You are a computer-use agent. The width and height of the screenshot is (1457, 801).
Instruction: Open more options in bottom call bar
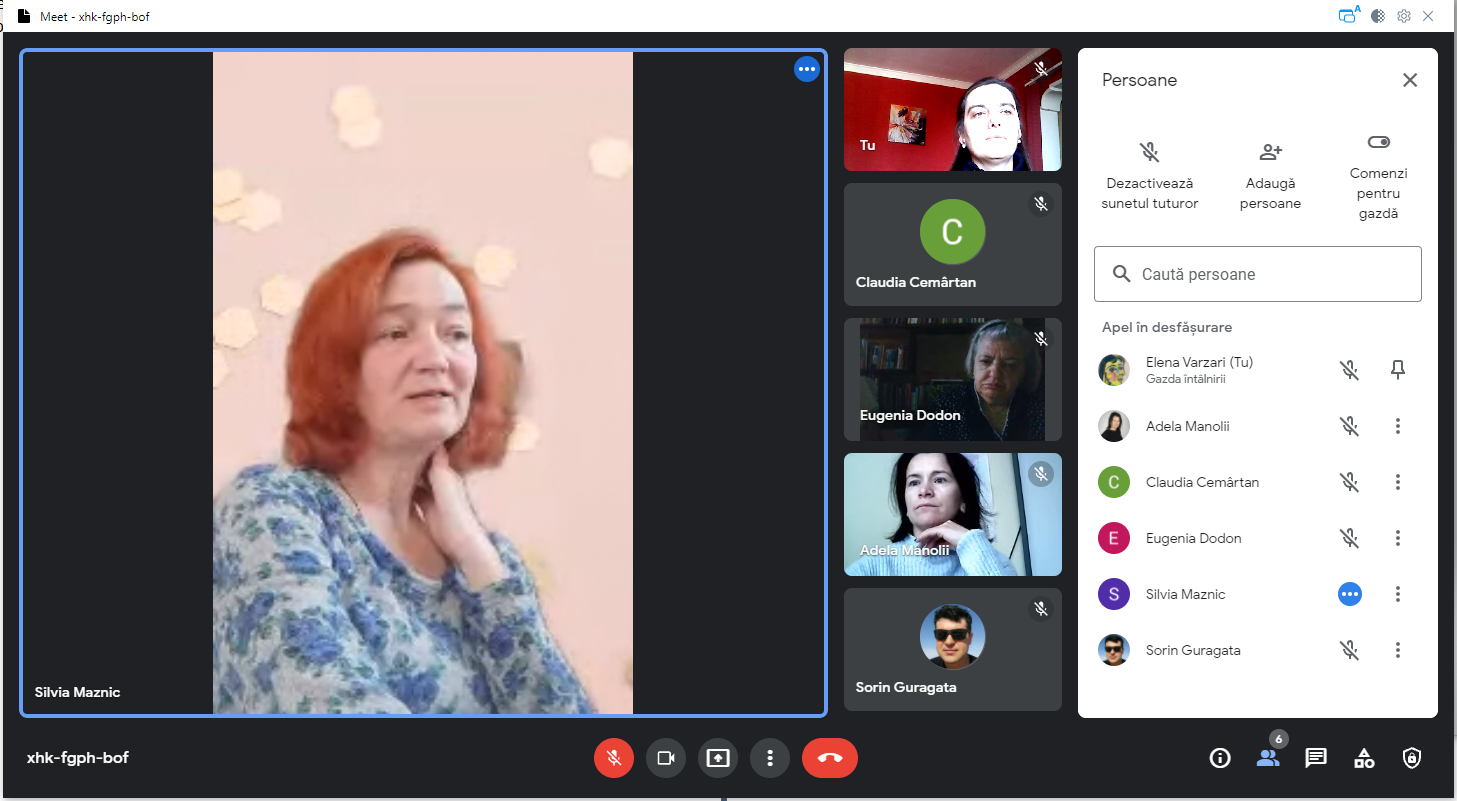pyautogui.click(x=770, y=758)
